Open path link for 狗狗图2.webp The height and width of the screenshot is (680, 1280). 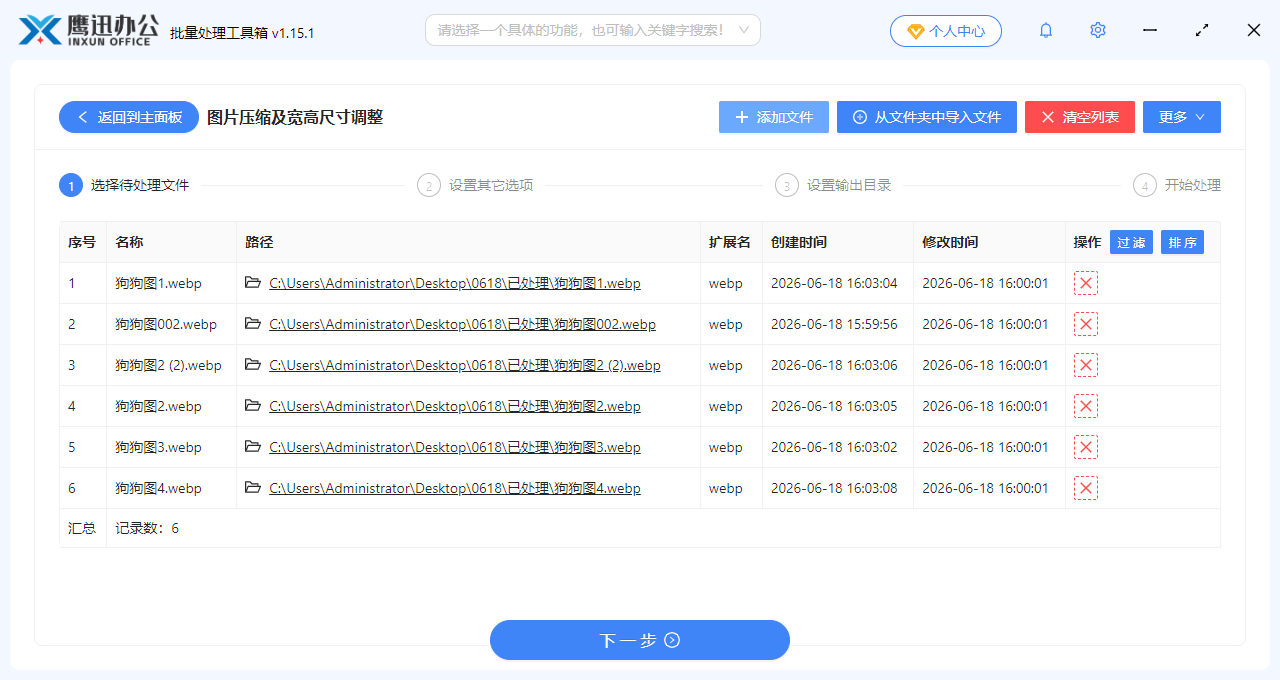coord(455,406)
